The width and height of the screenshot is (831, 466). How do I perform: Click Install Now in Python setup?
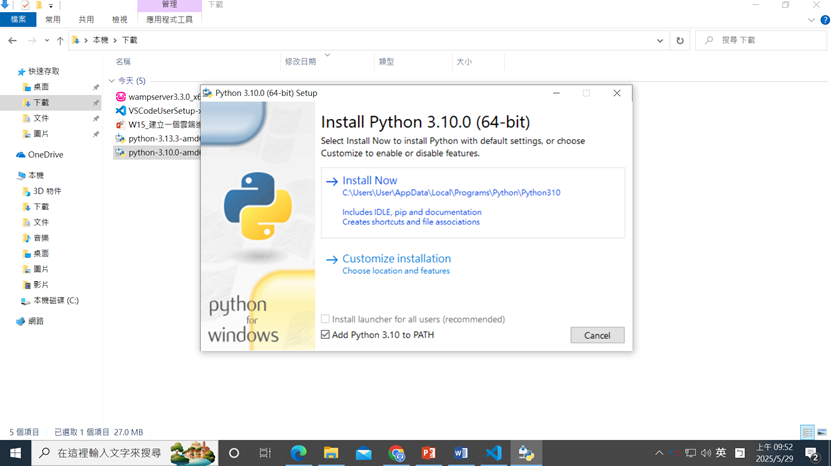coord(369,181)
